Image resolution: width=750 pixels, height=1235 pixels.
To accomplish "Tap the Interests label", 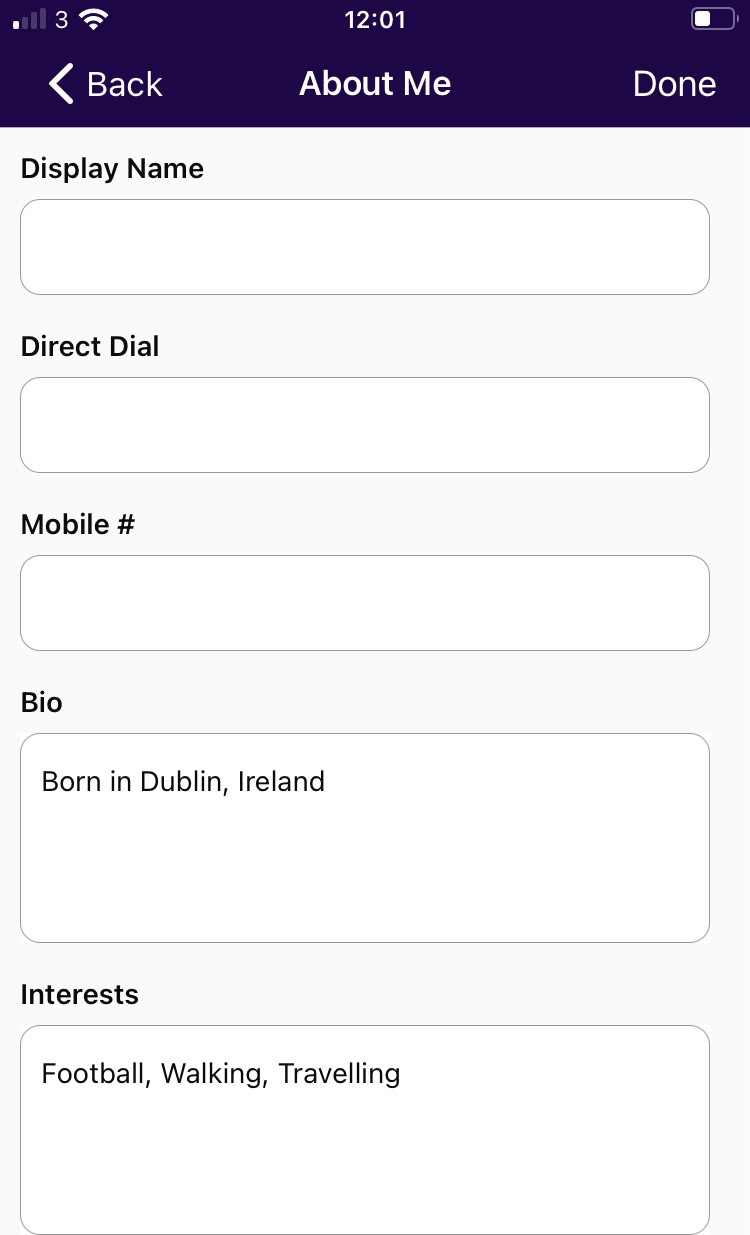I will click(80, 994).
